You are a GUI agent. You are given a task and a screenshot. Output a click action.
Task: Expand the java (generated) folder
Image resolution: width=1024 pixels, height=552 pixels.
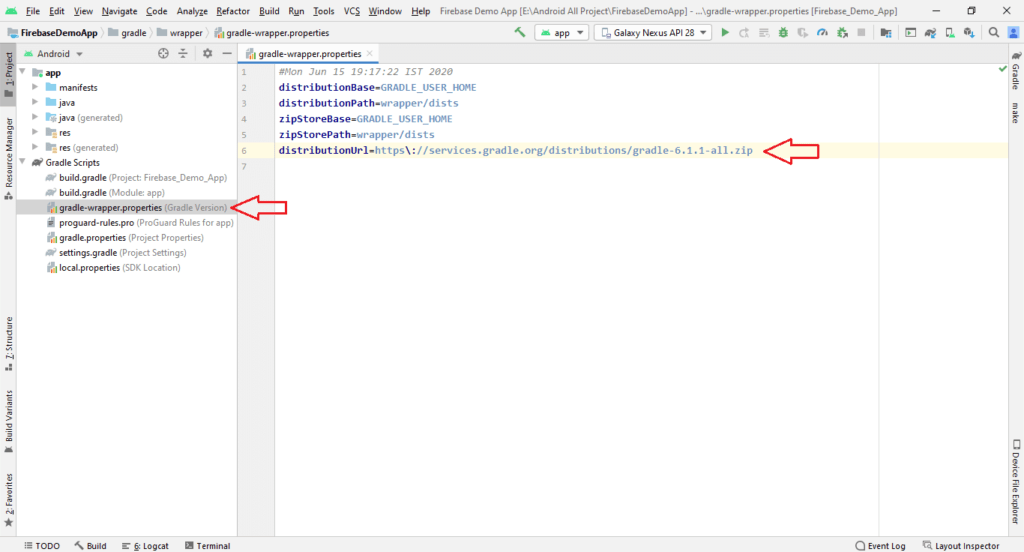35,117
